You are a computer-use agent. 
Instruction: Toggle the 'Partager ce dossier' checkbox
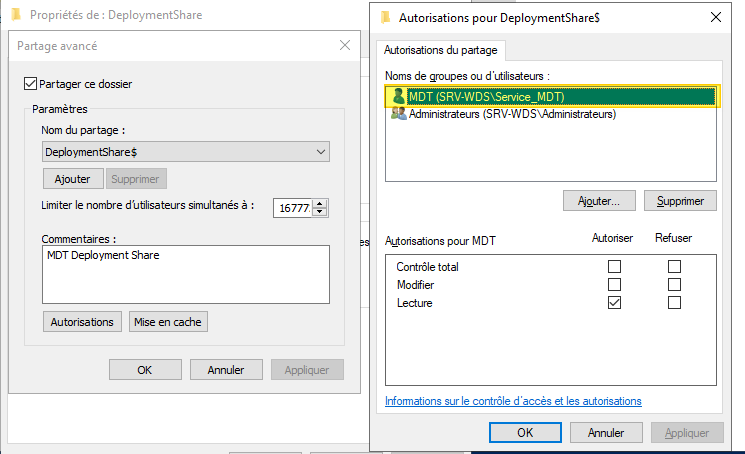[x=30, y=84]
